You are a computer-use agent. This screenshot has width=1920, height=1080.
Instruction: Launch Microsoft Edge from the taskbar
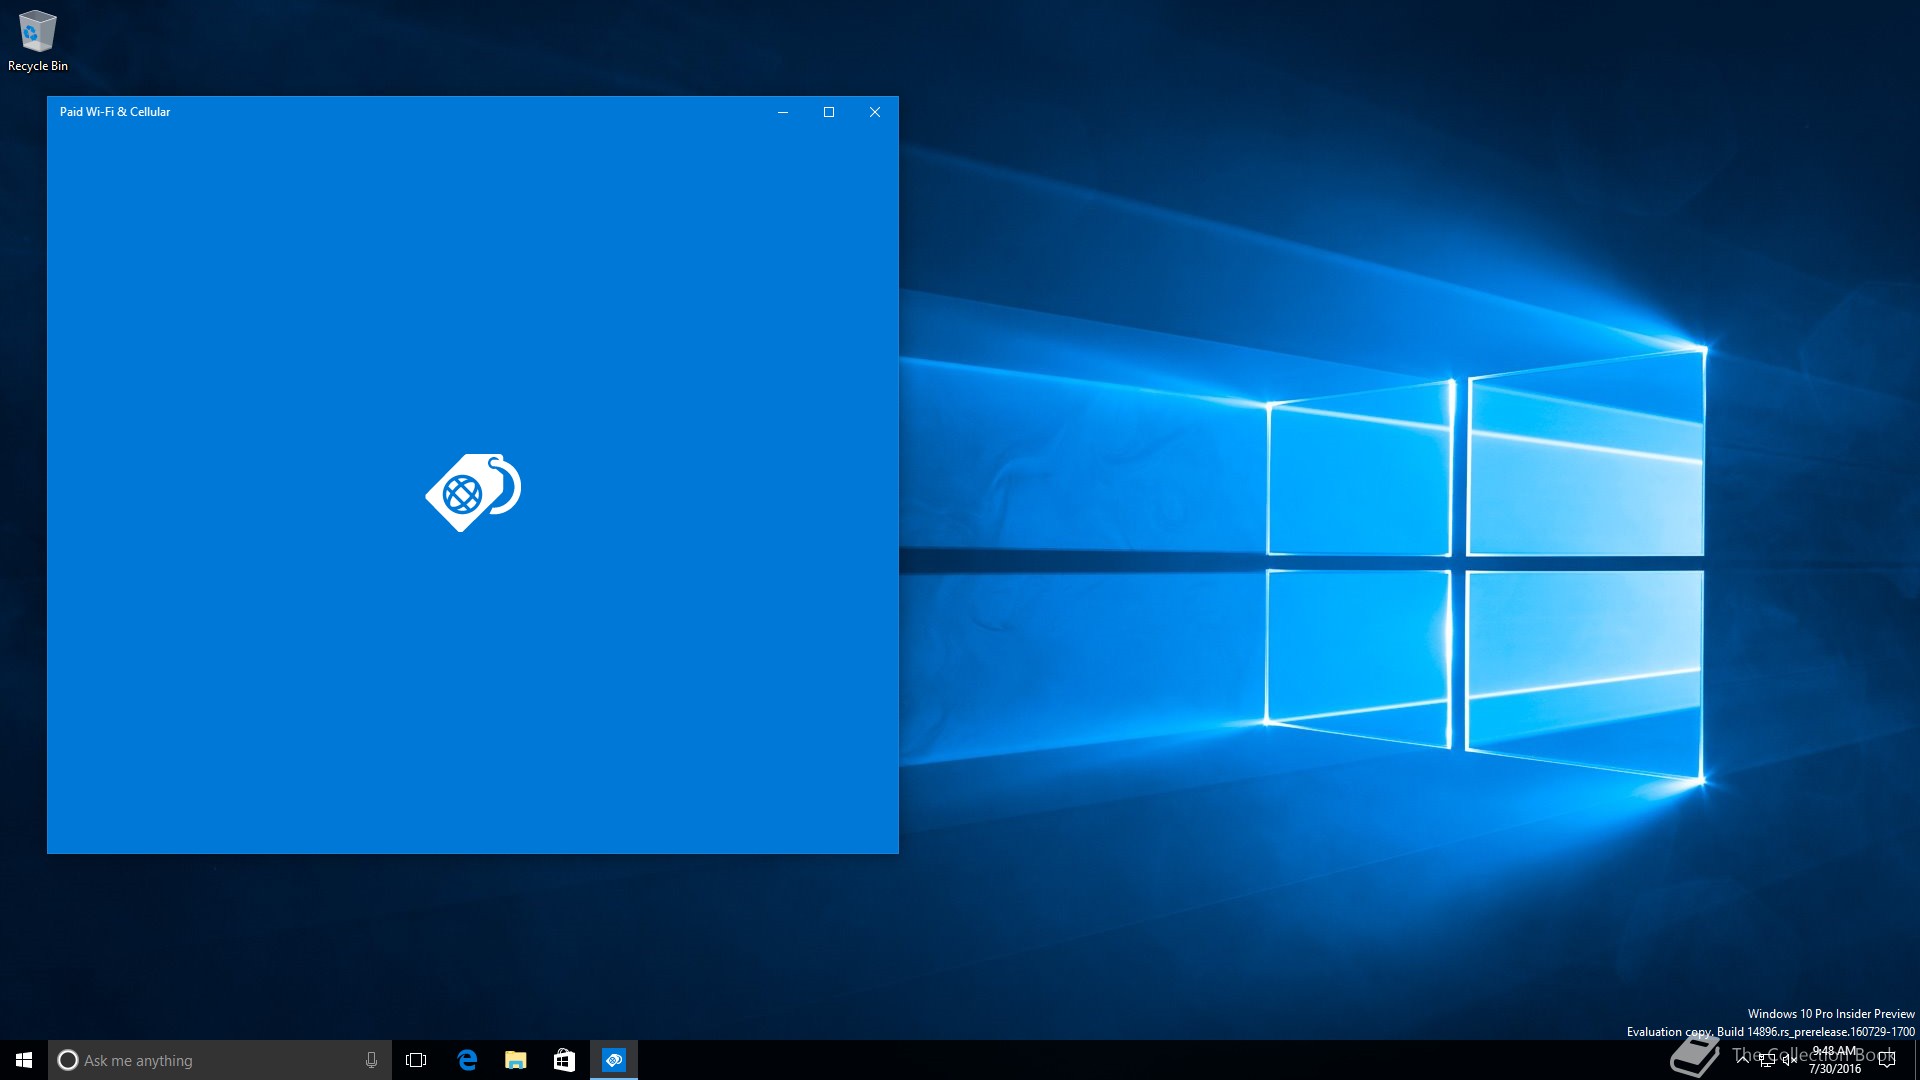pos(466,1060)
